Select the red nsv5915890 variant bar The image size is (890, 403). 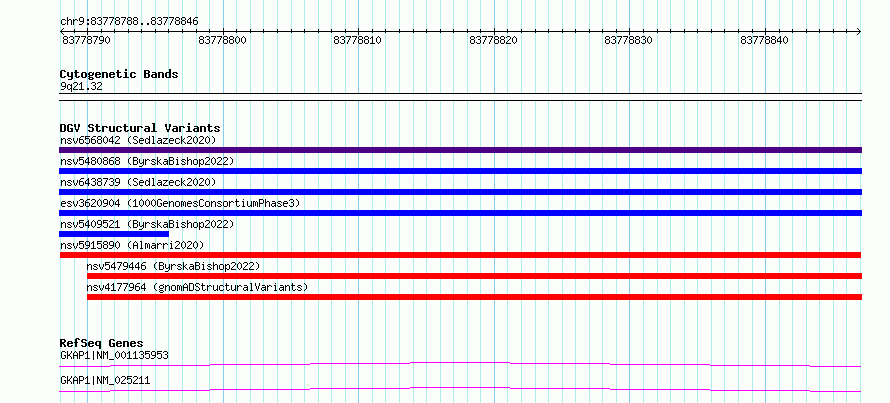tap(460, 255)
